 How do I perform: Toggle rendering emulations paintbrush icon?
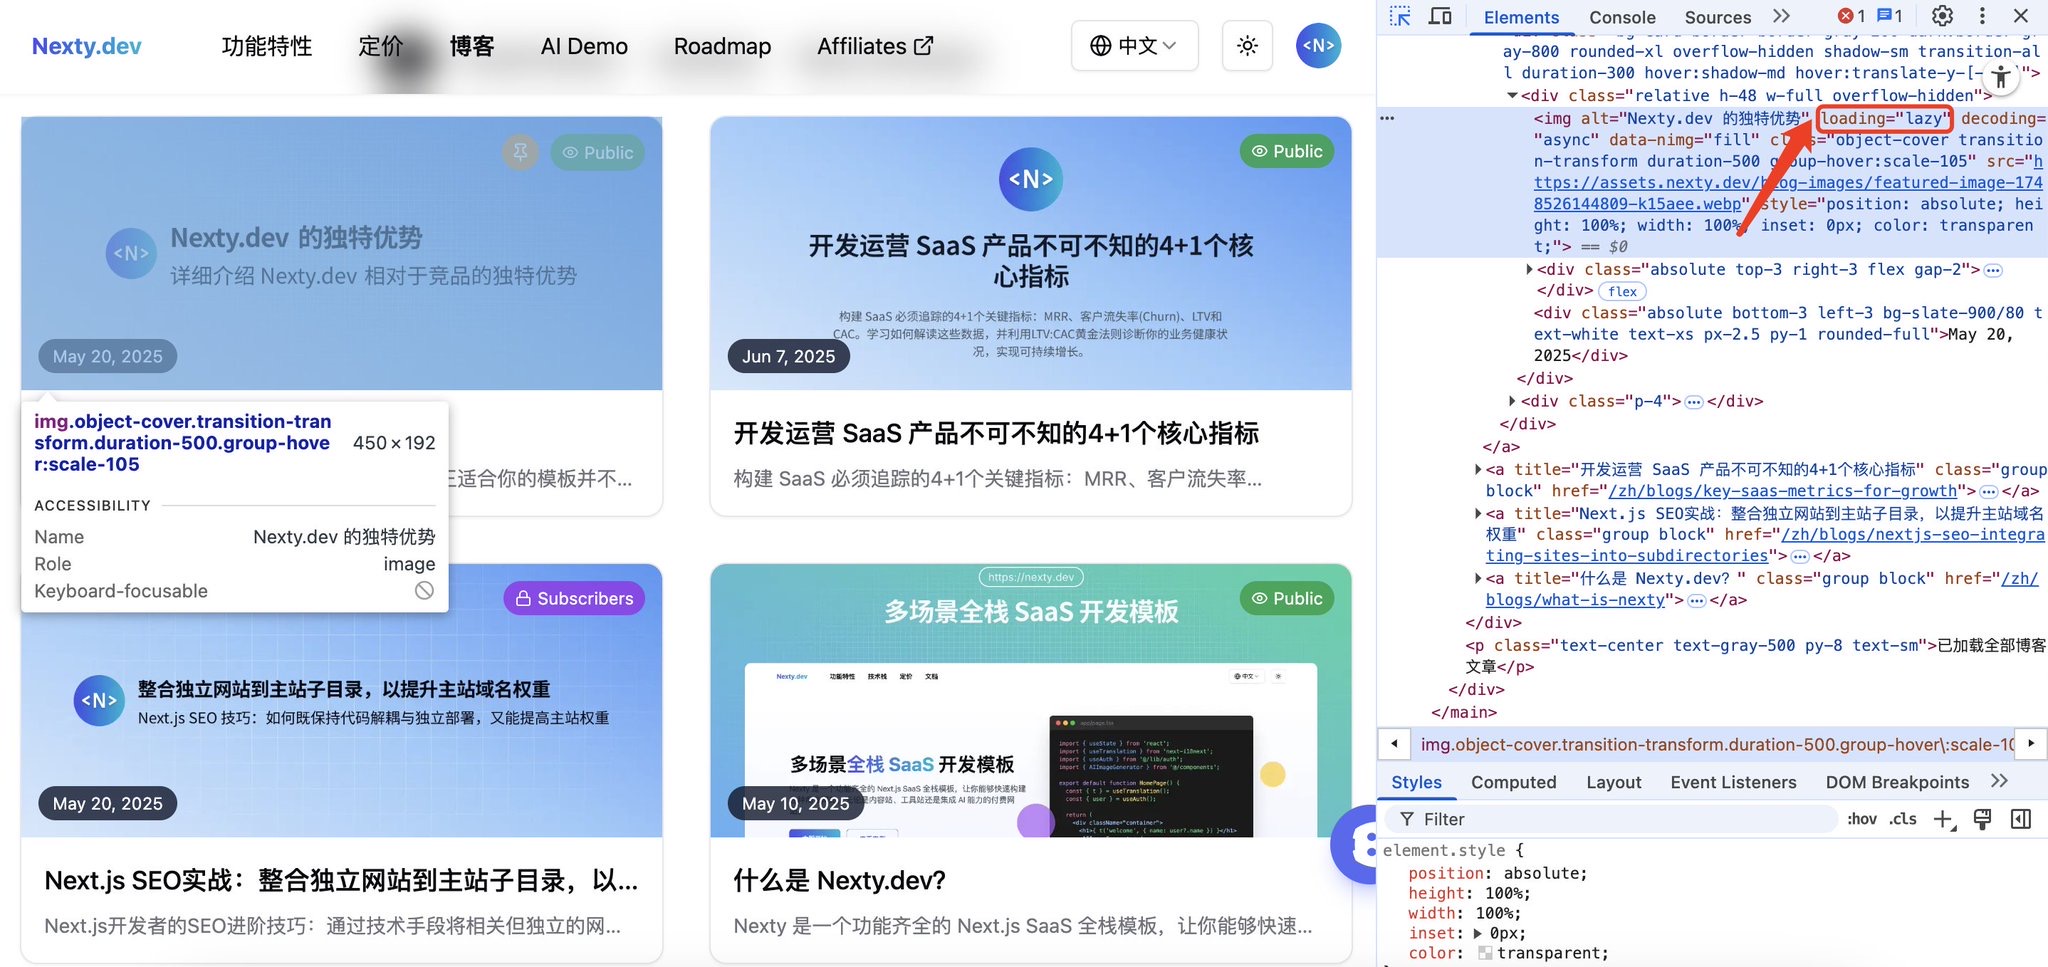(x=1982, y=819)
